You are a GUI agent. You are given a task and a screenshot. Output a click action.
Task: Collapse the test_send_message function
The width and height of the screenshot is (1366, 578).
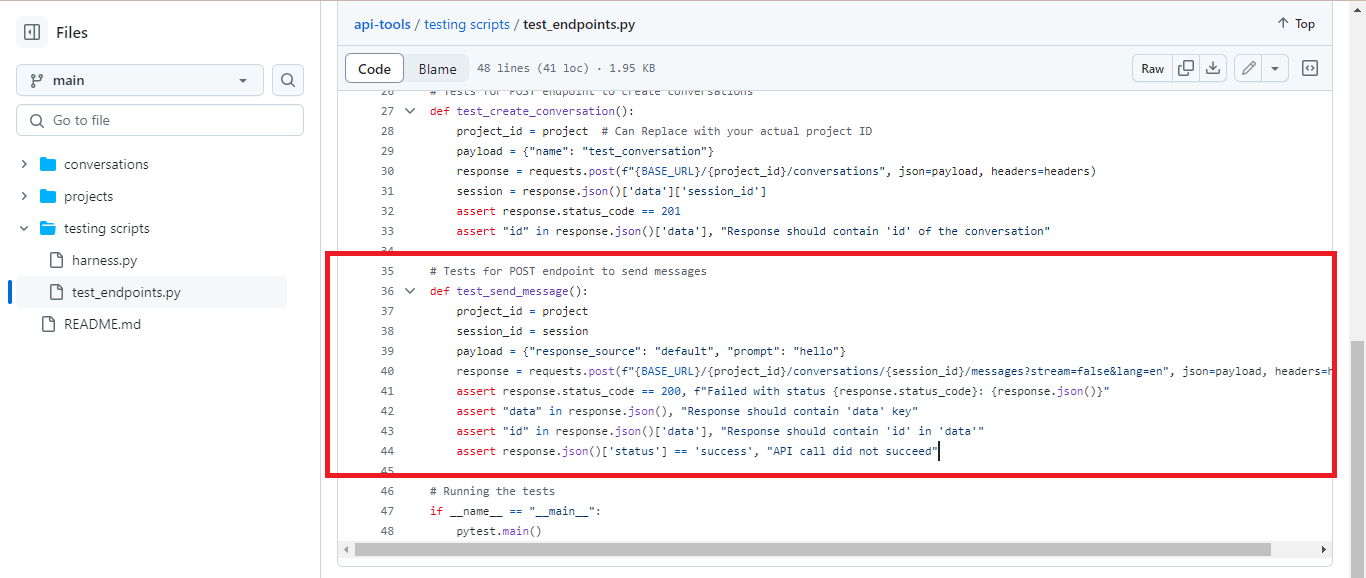(x=410, y=290)
